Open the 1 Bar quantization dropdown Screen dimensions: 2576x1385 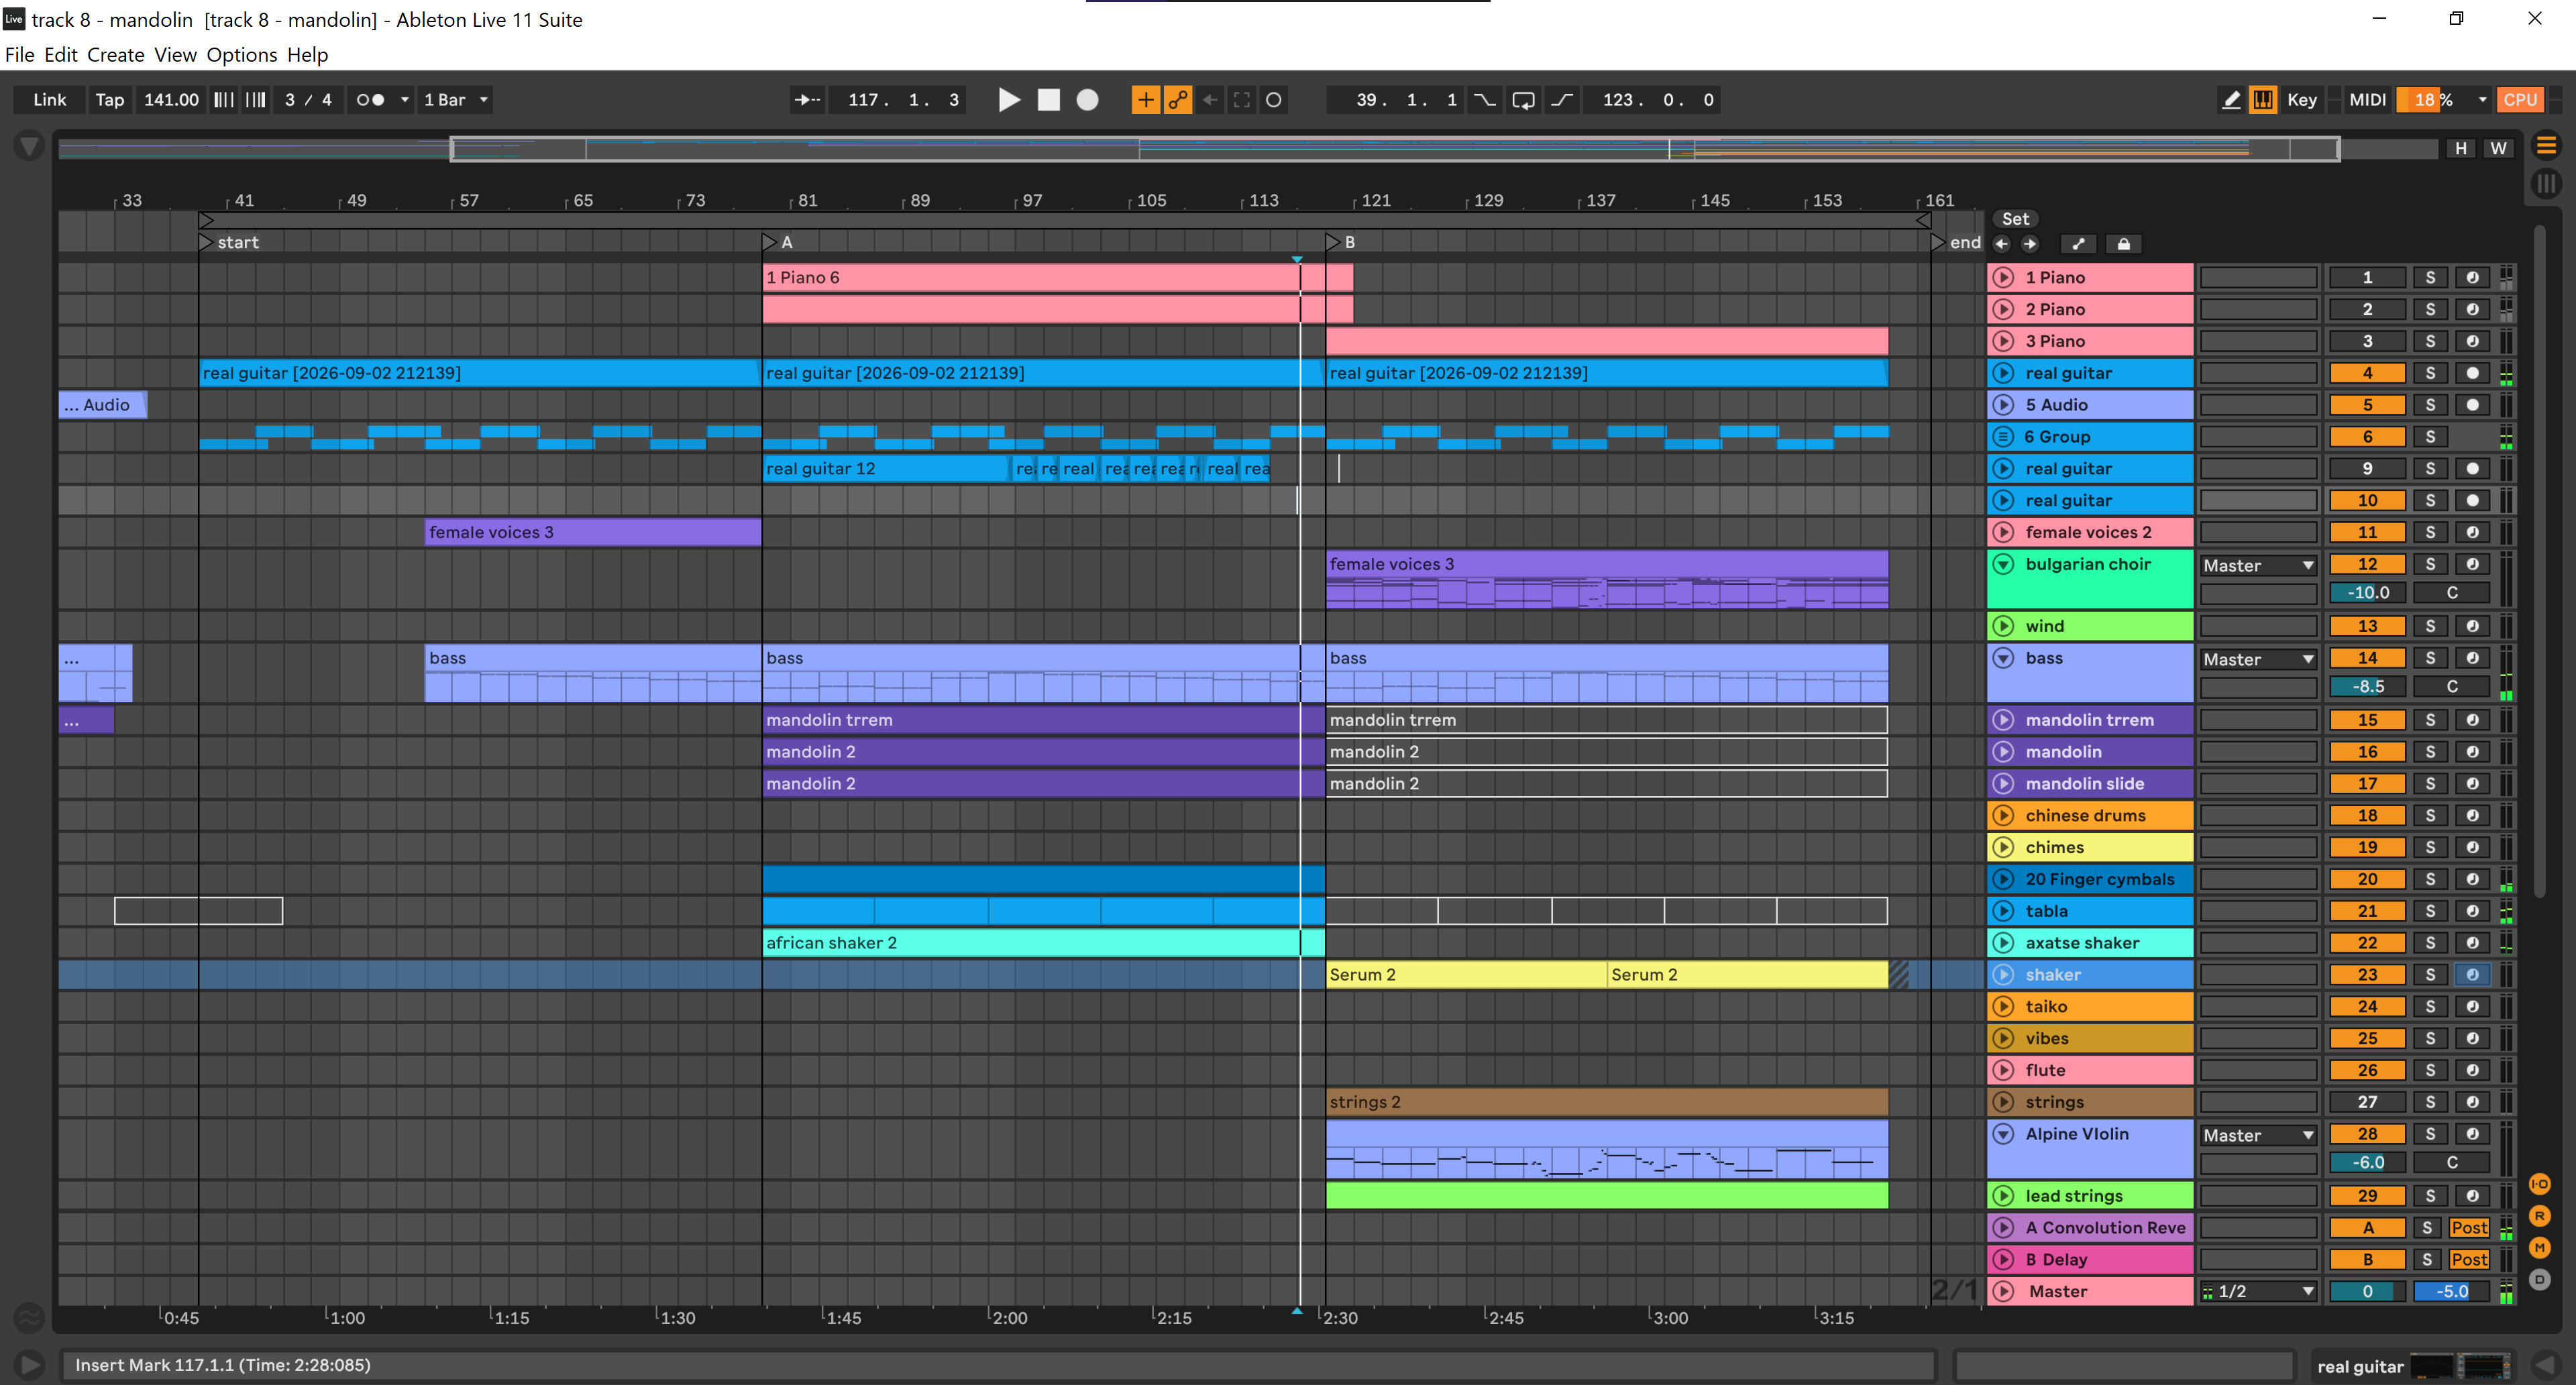(x=455, y=100)
